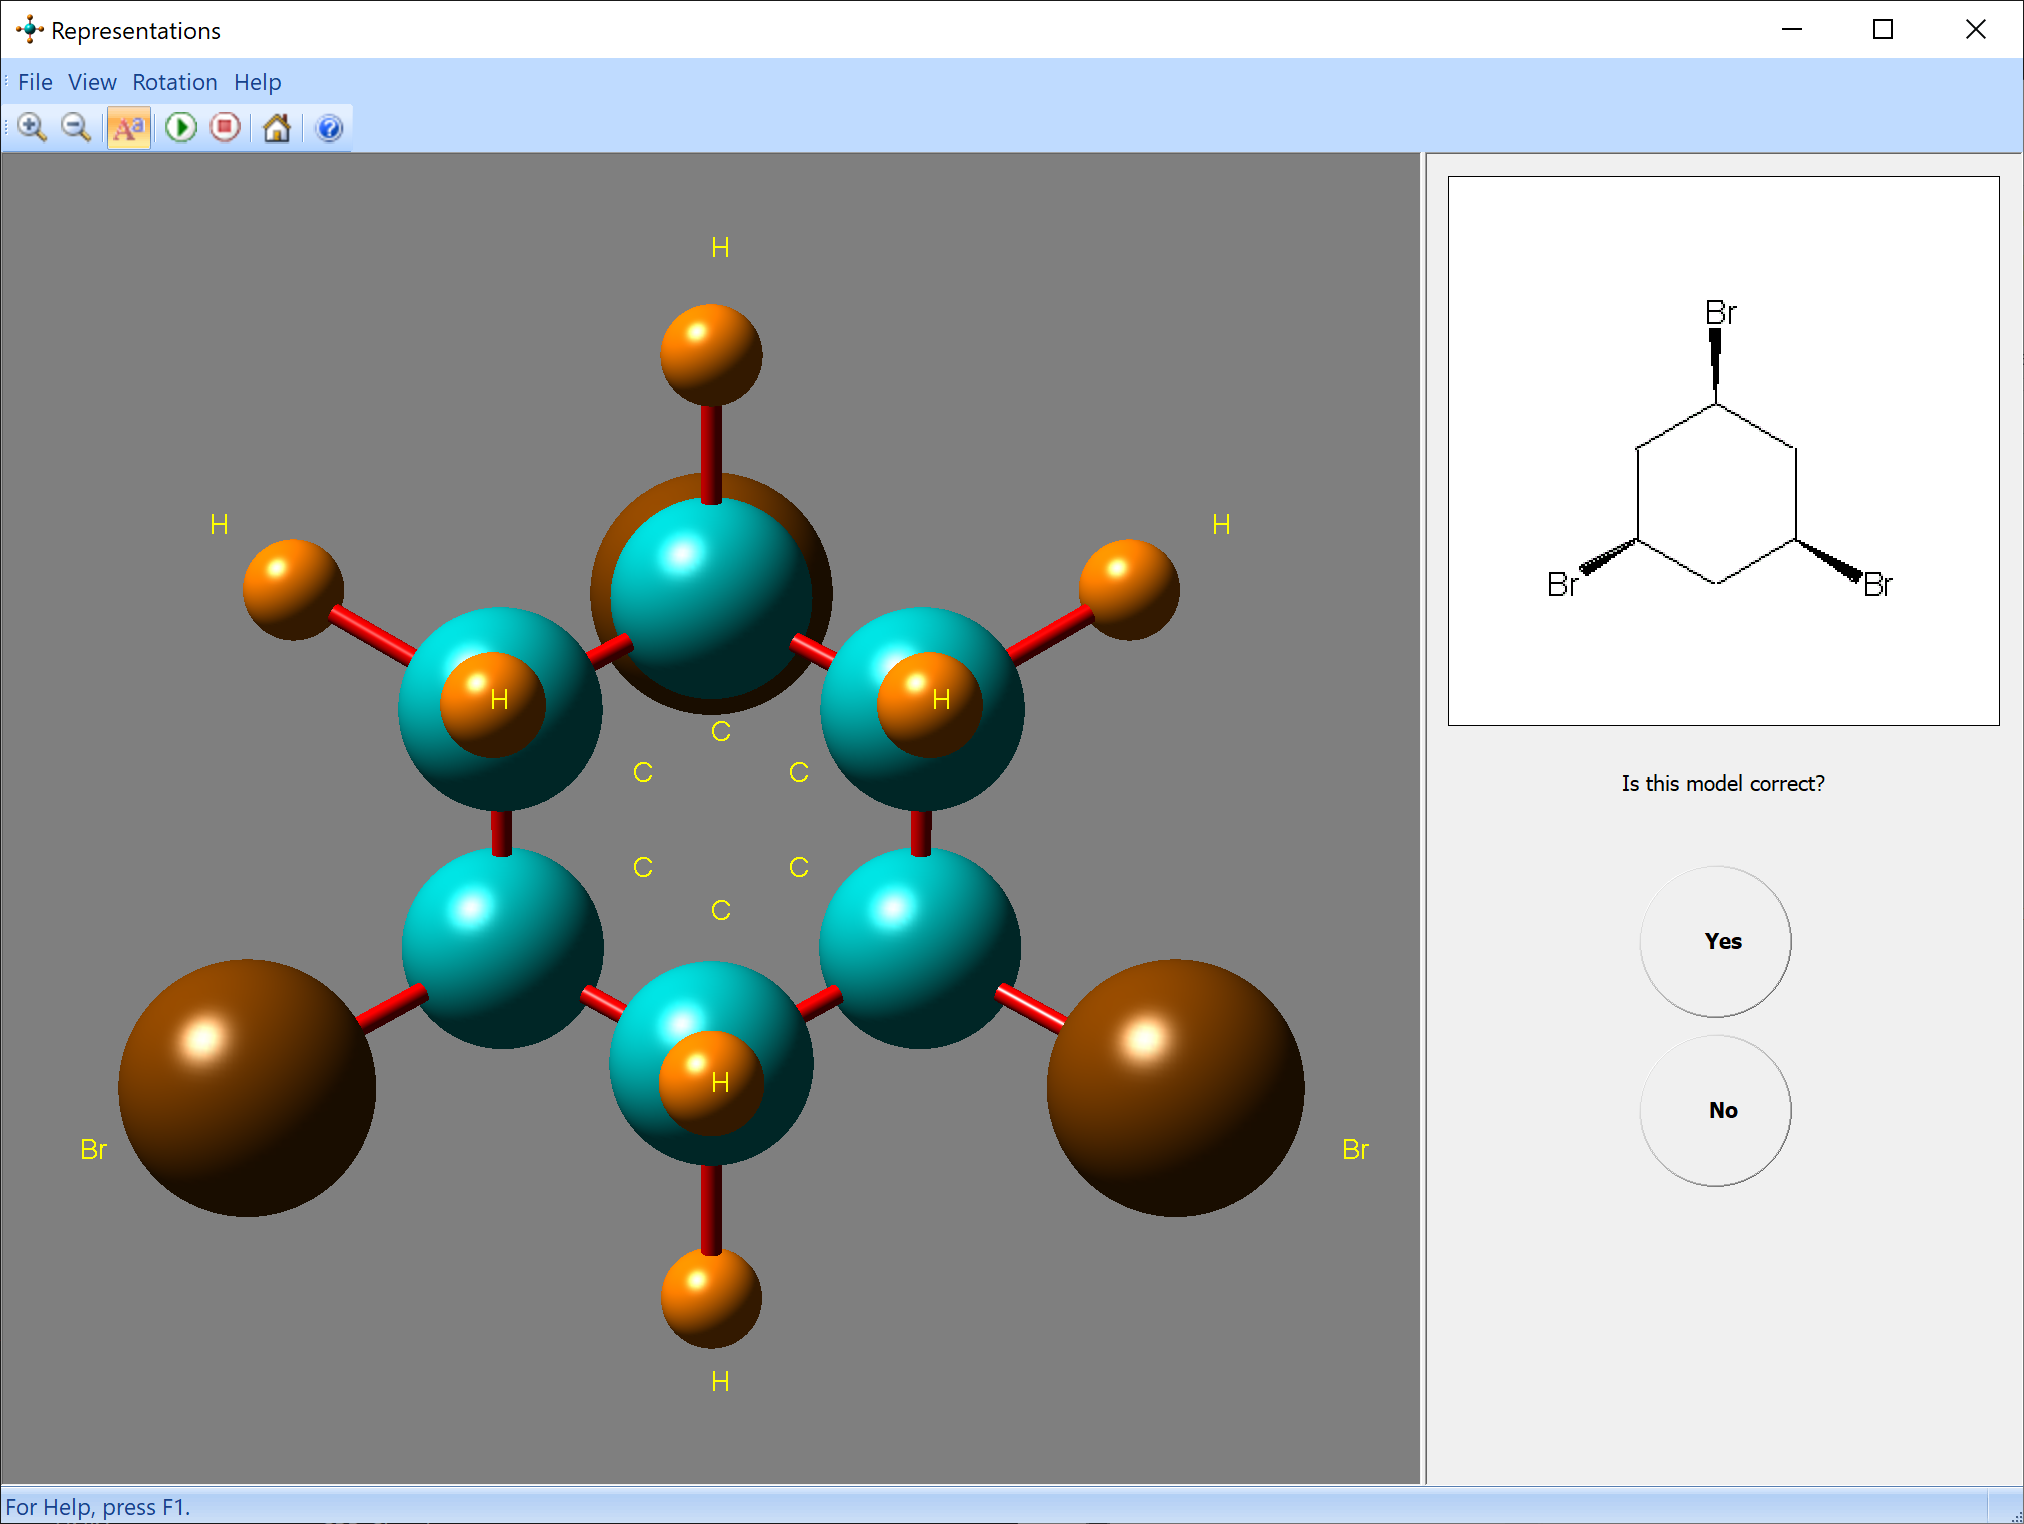Viewport: 2024px width, 1524px height.
Task: Answer No to the model question
Action: (x=1715, y=1110)
